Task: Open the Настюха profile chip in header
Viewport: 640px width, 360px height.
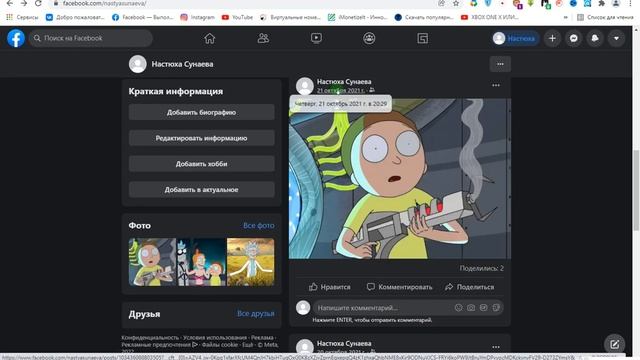Action: coord(515,38)
